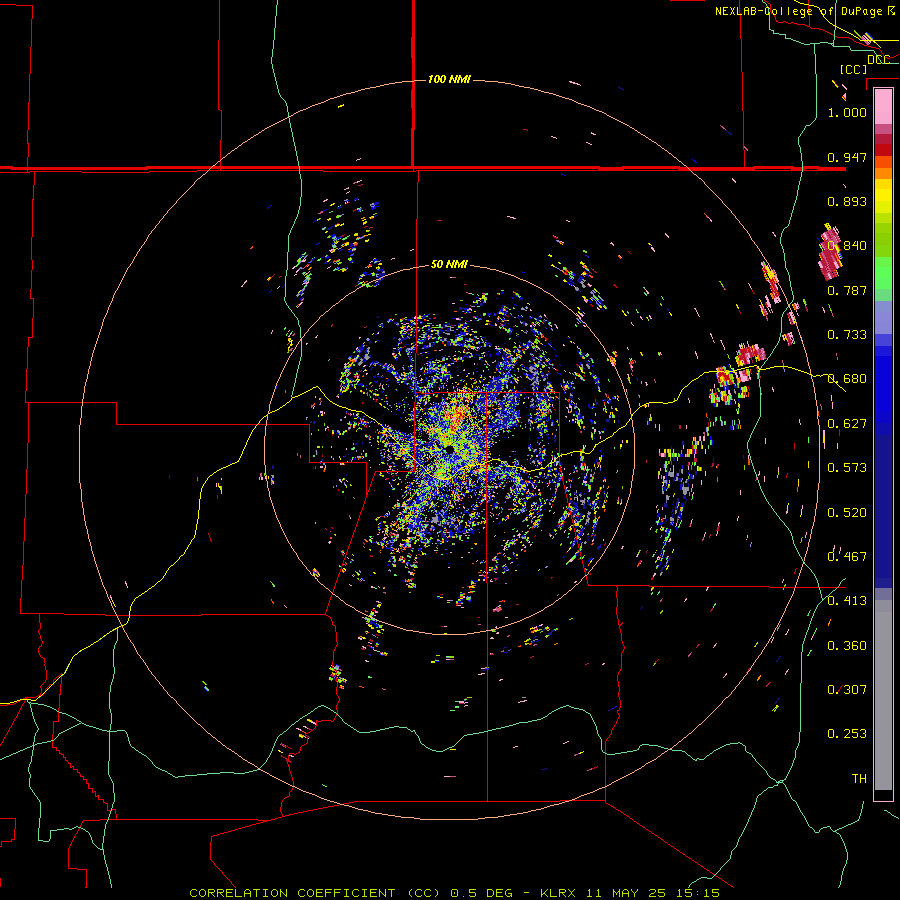900x900 pixels.
Task: Click the 0.627 legend value
Action: 847,424
